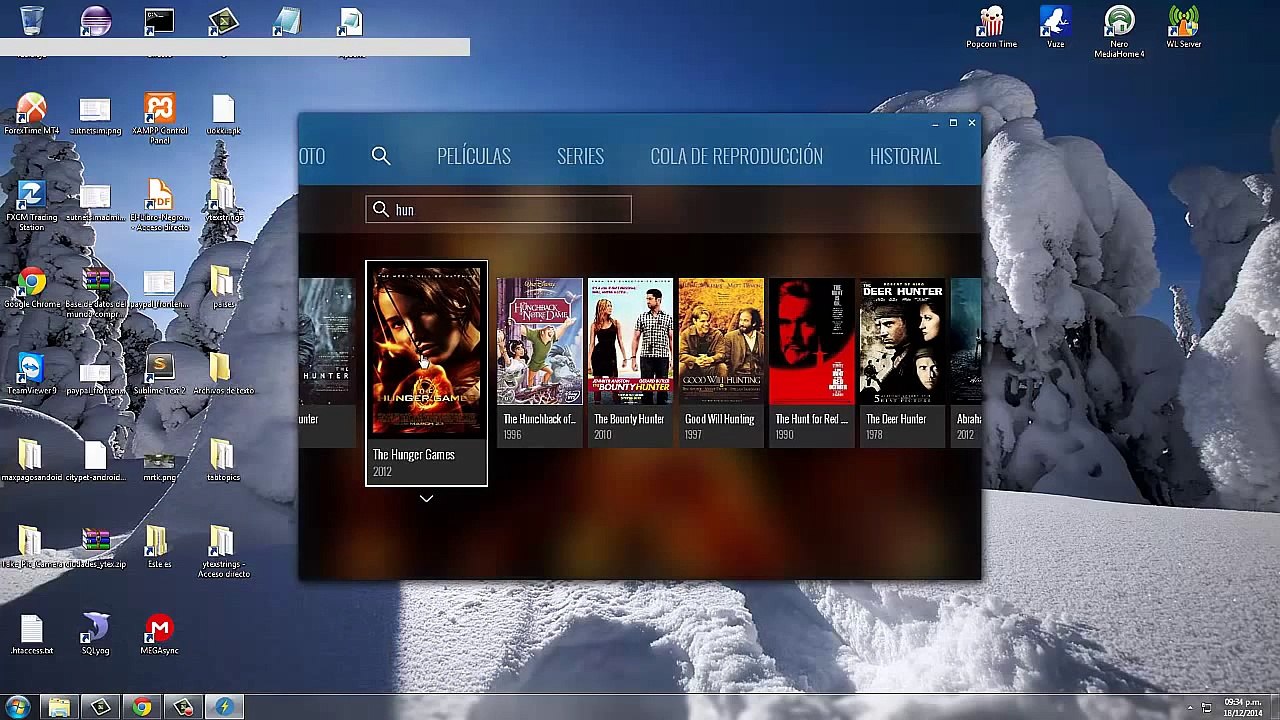Open Nero MediaHome 4 desktop icon
The height and width of the screenshot is (720, 1280).
(1119, 31)
